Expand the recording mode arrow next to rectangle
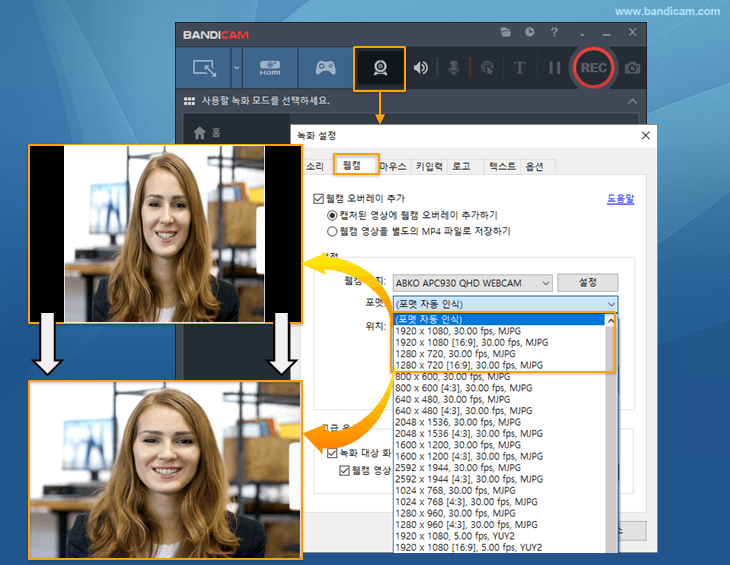730x565 pixels. click(236, 69)
